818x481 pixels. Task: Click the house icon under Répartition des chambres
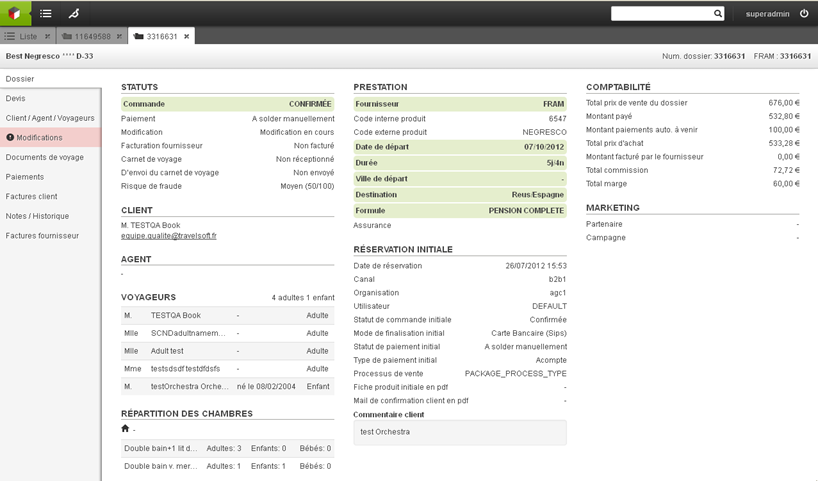[x=125, y=429]
